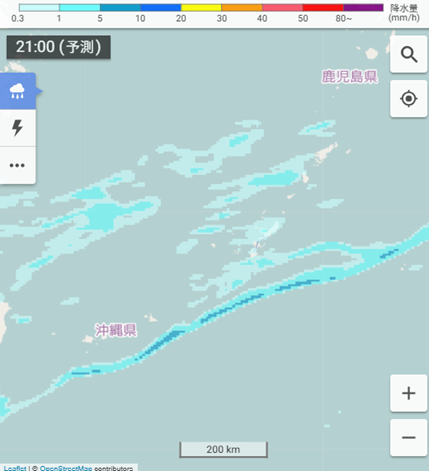Image resolution: width=429 pixels, height=471 pixels.
Task: Select the yellow 20 mm/h legend color
Action: coord(201,7)
